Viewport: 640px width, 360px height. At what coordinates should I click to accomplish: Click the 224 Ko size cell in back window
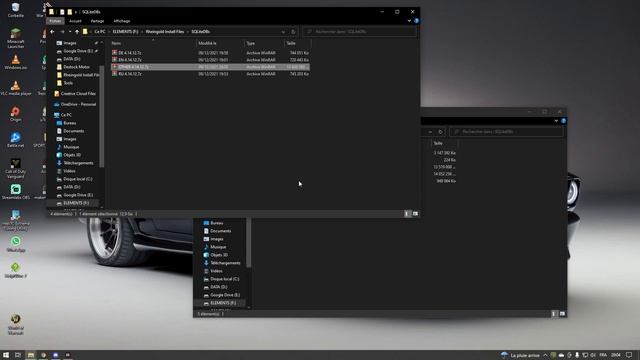449,160
